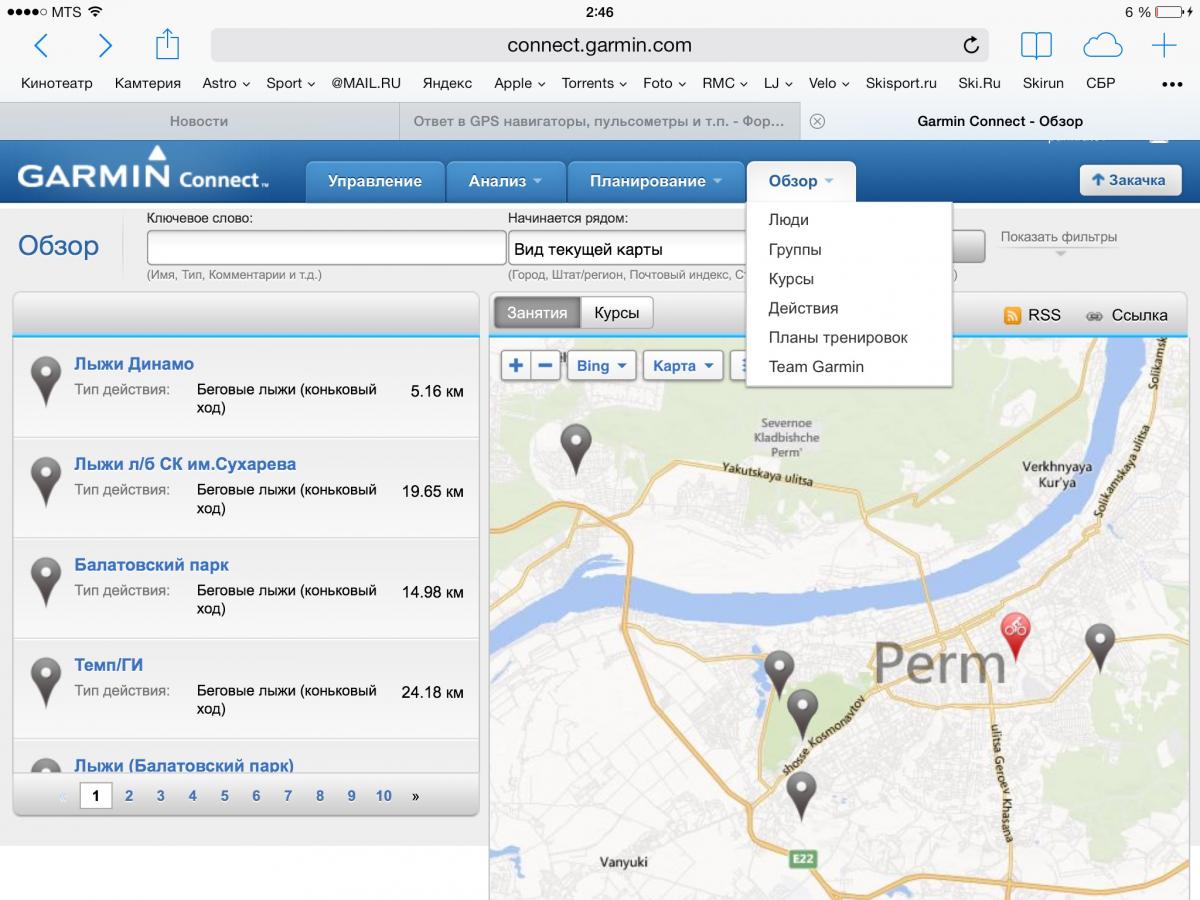Screen dimensions: 1200x900
Task: Click the pin icon beside Лыжи Динамо
Action: [x=46, y=381]
